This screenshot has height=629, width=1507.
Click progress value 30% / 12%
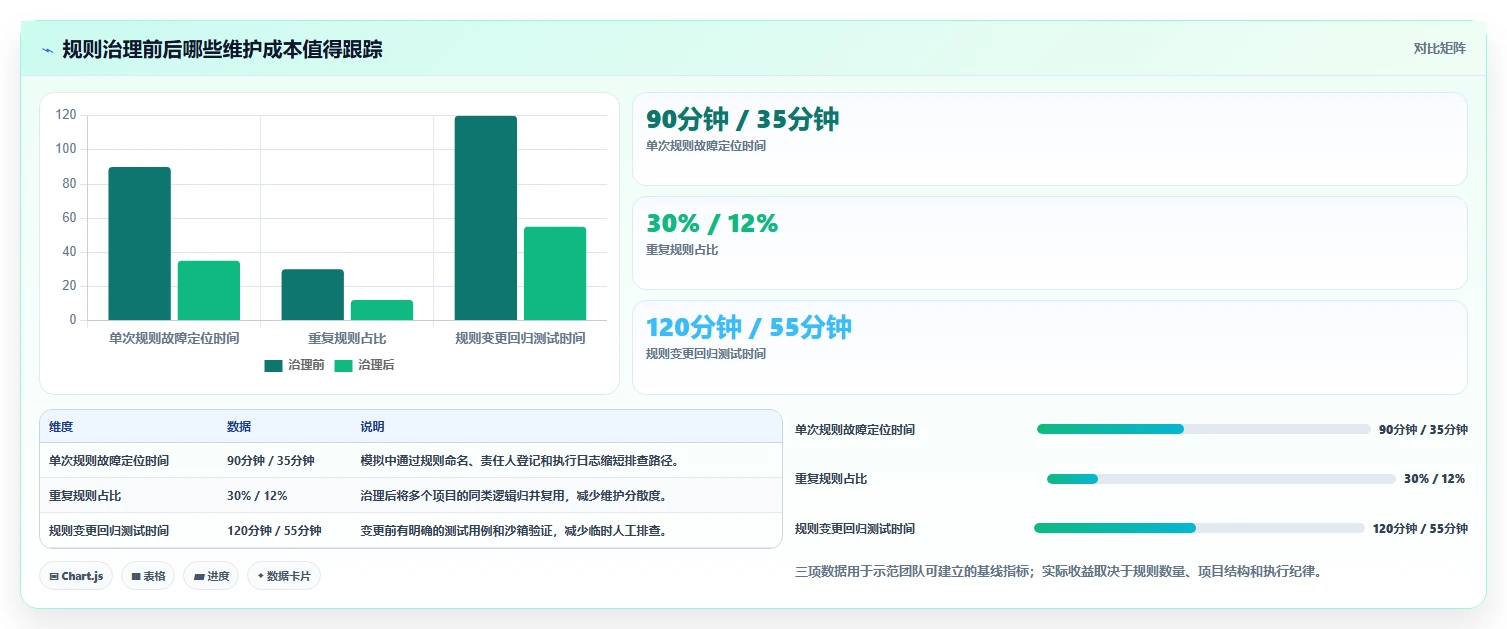click(1435, 479)
